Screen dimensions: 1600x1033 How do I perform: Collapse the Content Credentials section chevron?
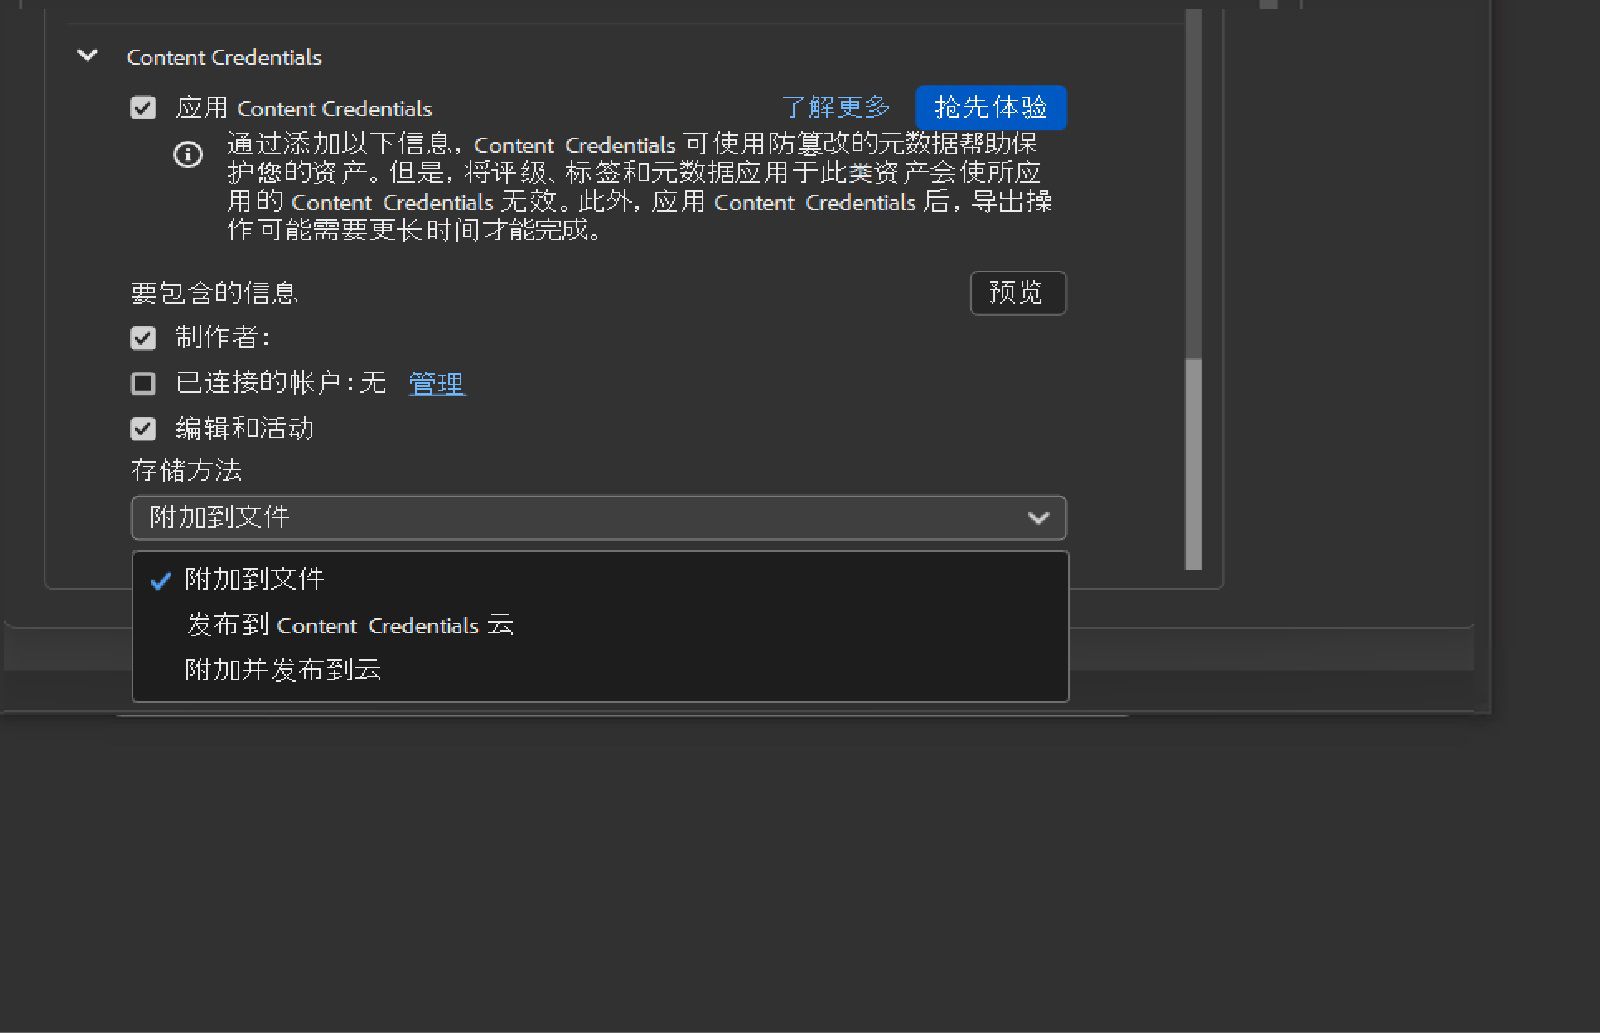pos(88,56)
